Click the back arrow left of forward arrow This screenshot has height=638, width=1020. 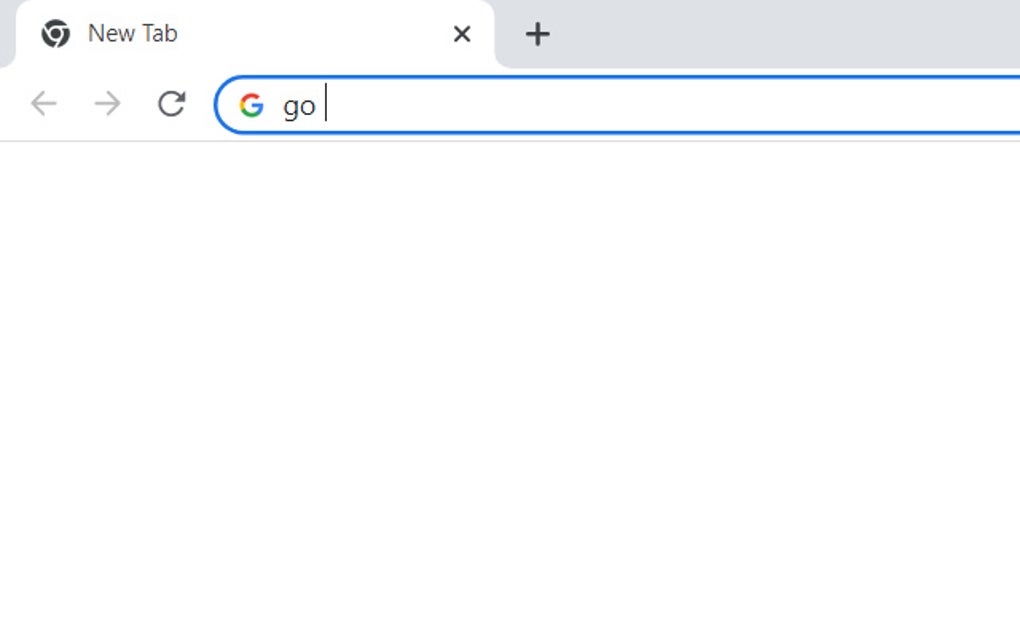[42, 103]
